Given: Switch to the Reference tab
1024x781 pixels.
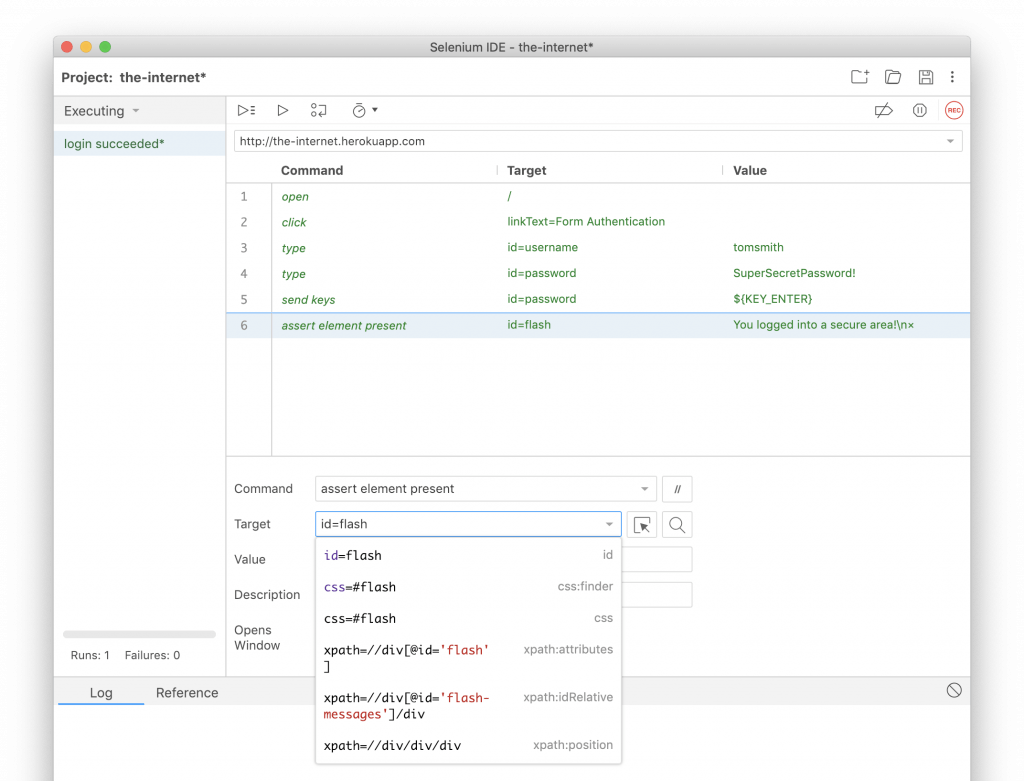Looking at the screenshot, I should click(187, 692).
